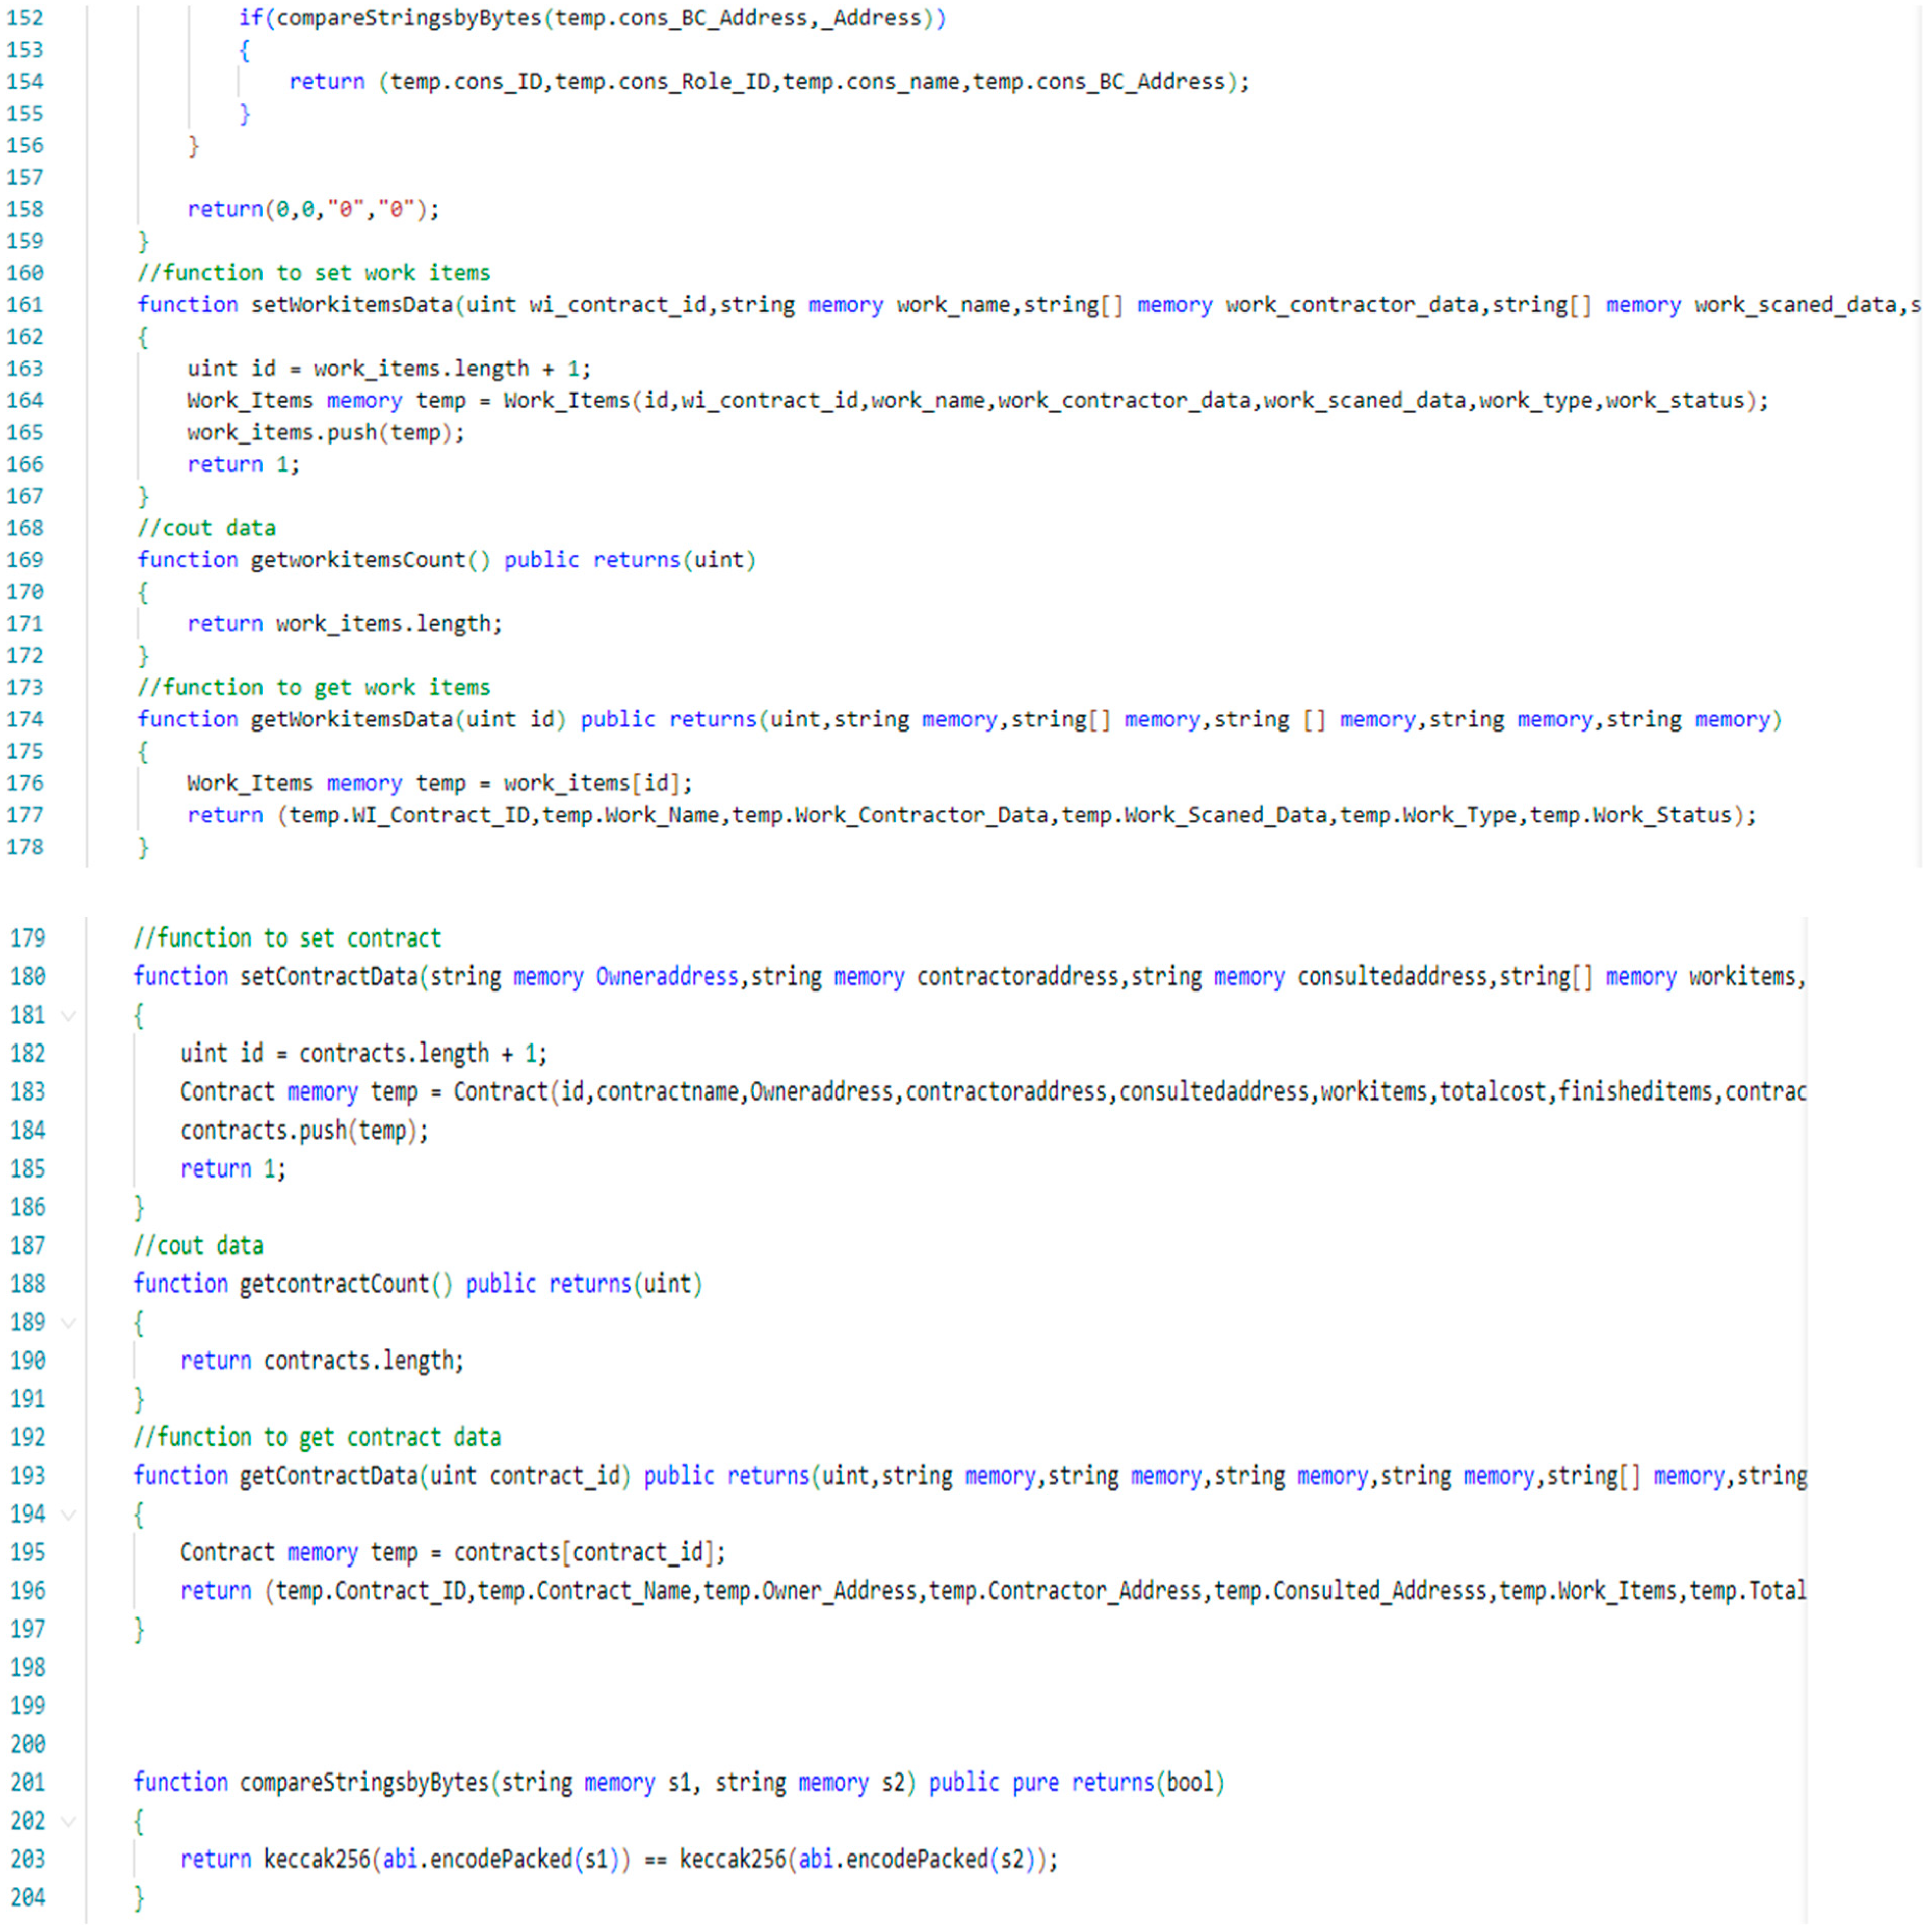Fold the getContractData body at line 194
The width and height of the screenshot is (1932, 1932).
[x=69, y=1514]
